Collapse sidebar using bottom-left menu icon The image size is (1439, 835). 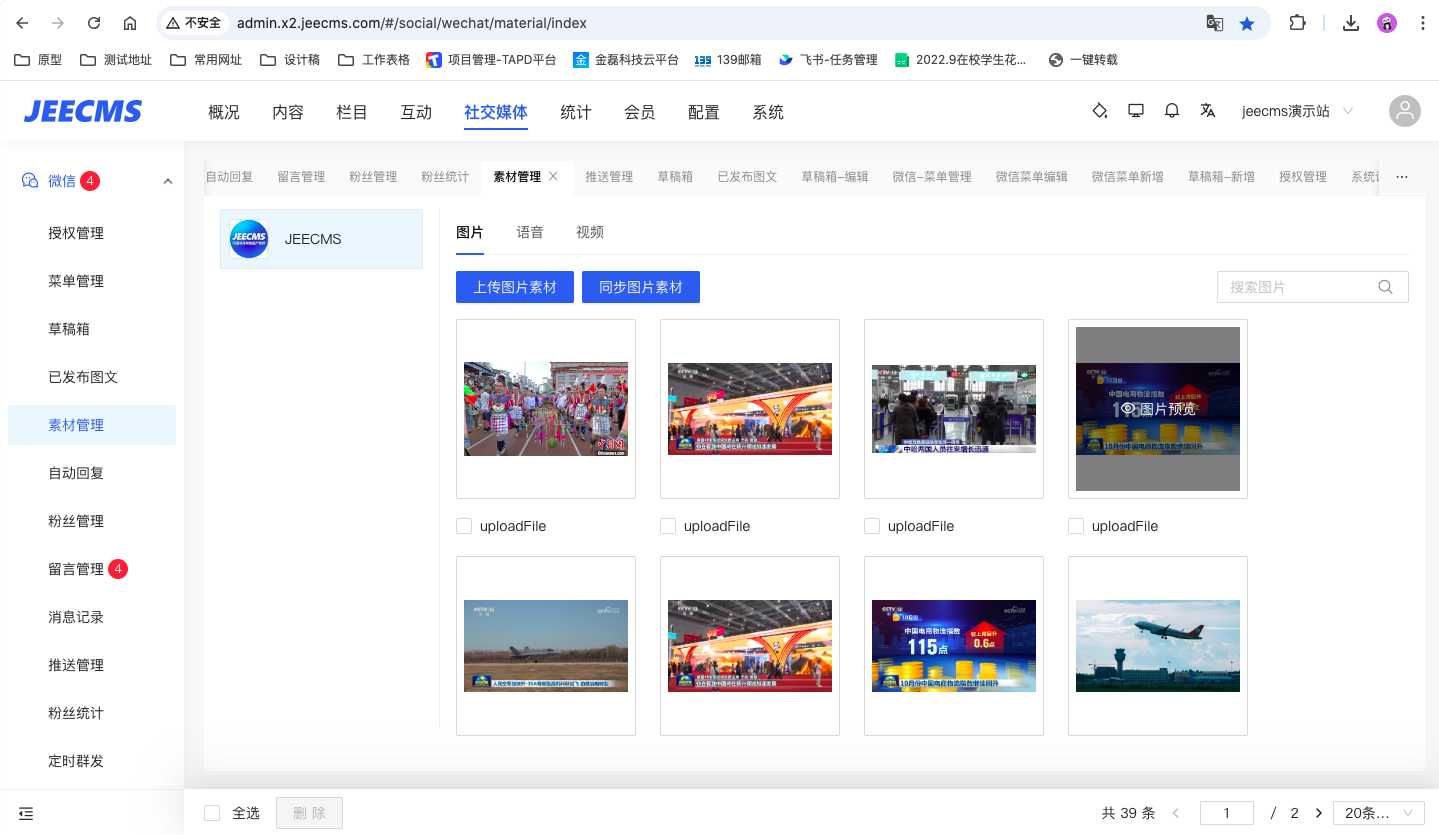point(26,813)
